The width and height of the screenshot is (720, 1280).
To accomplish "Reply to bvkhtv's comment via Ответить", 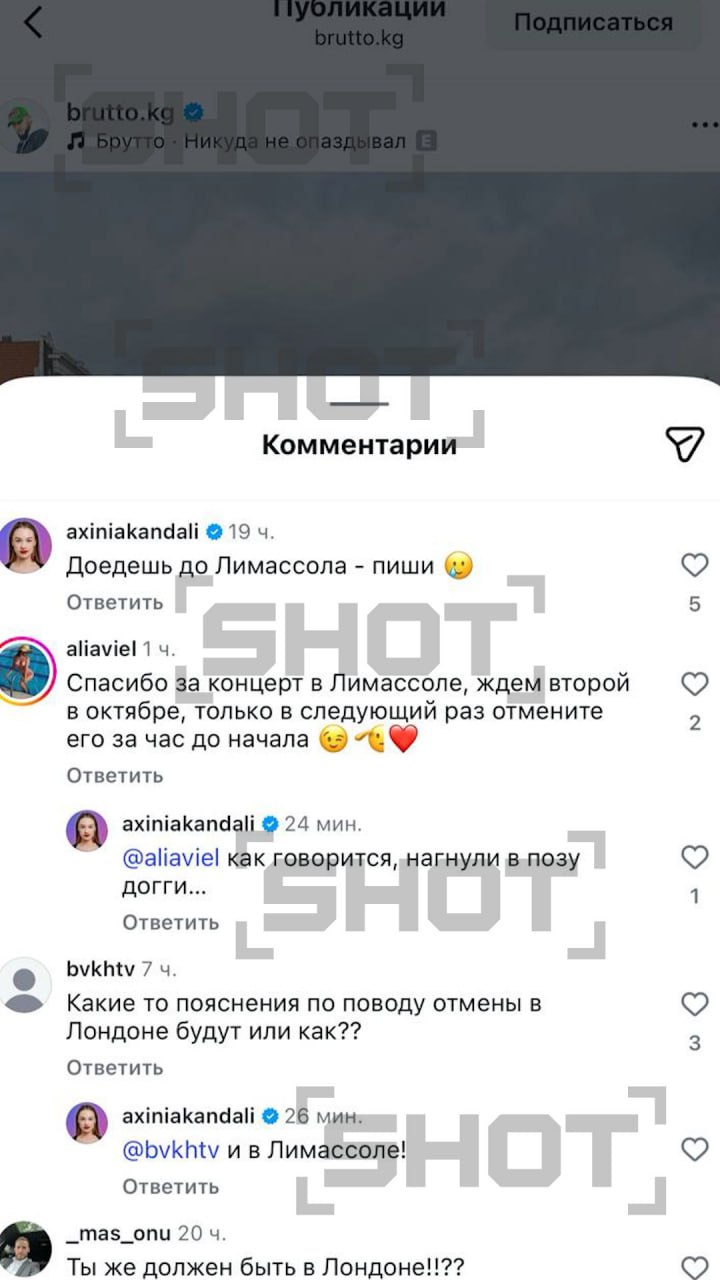I will [115, 1068].
